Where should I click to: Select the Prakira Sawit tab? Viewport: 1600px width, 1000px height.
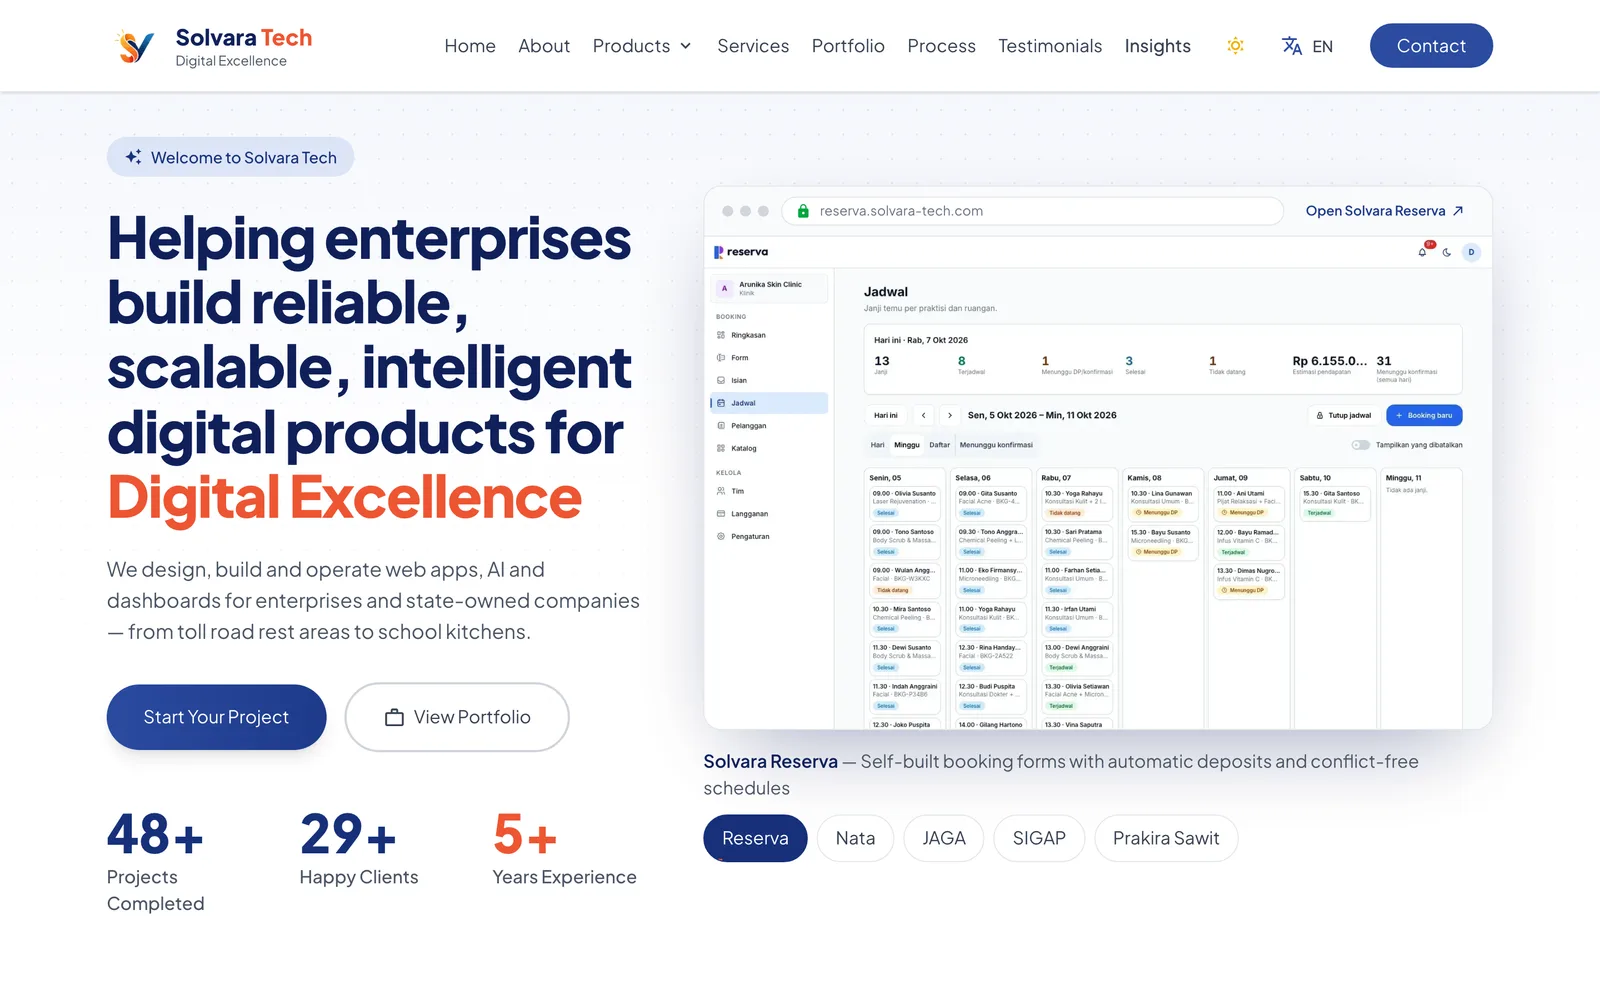pyautogui.click(x=1166, y=838)
